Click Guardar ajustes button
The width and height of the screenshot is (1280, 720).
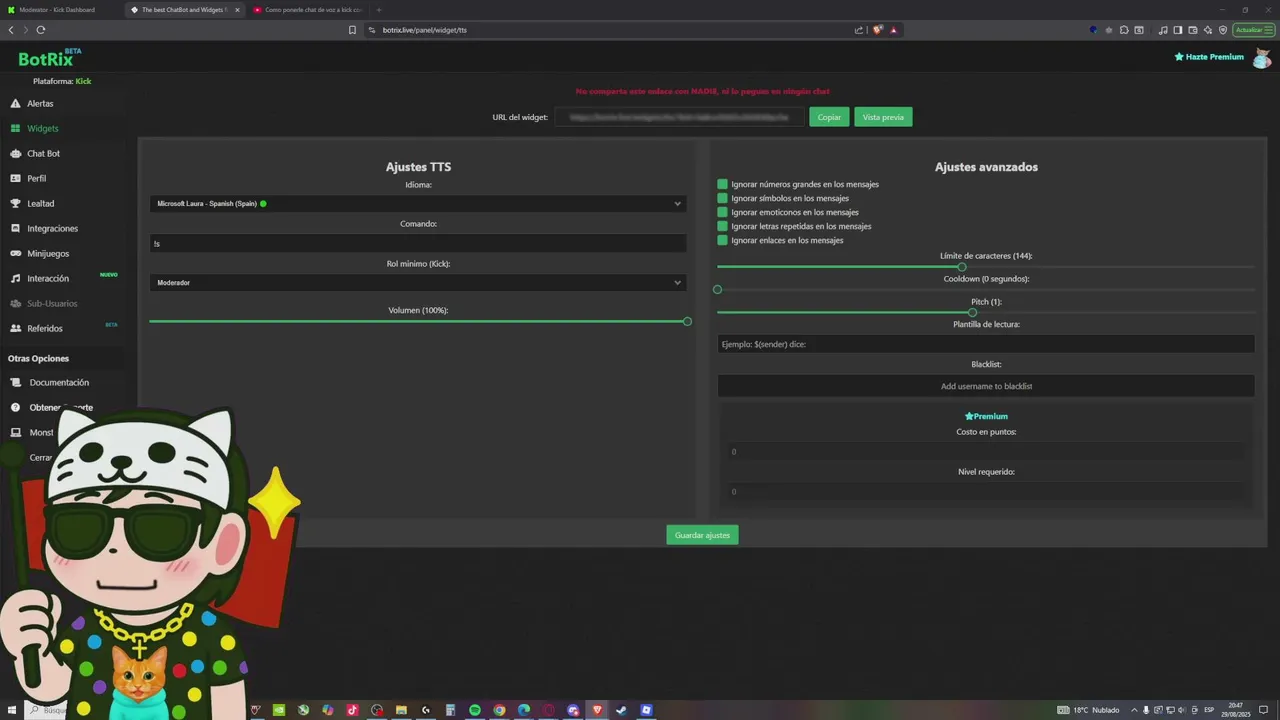point(702,535)
